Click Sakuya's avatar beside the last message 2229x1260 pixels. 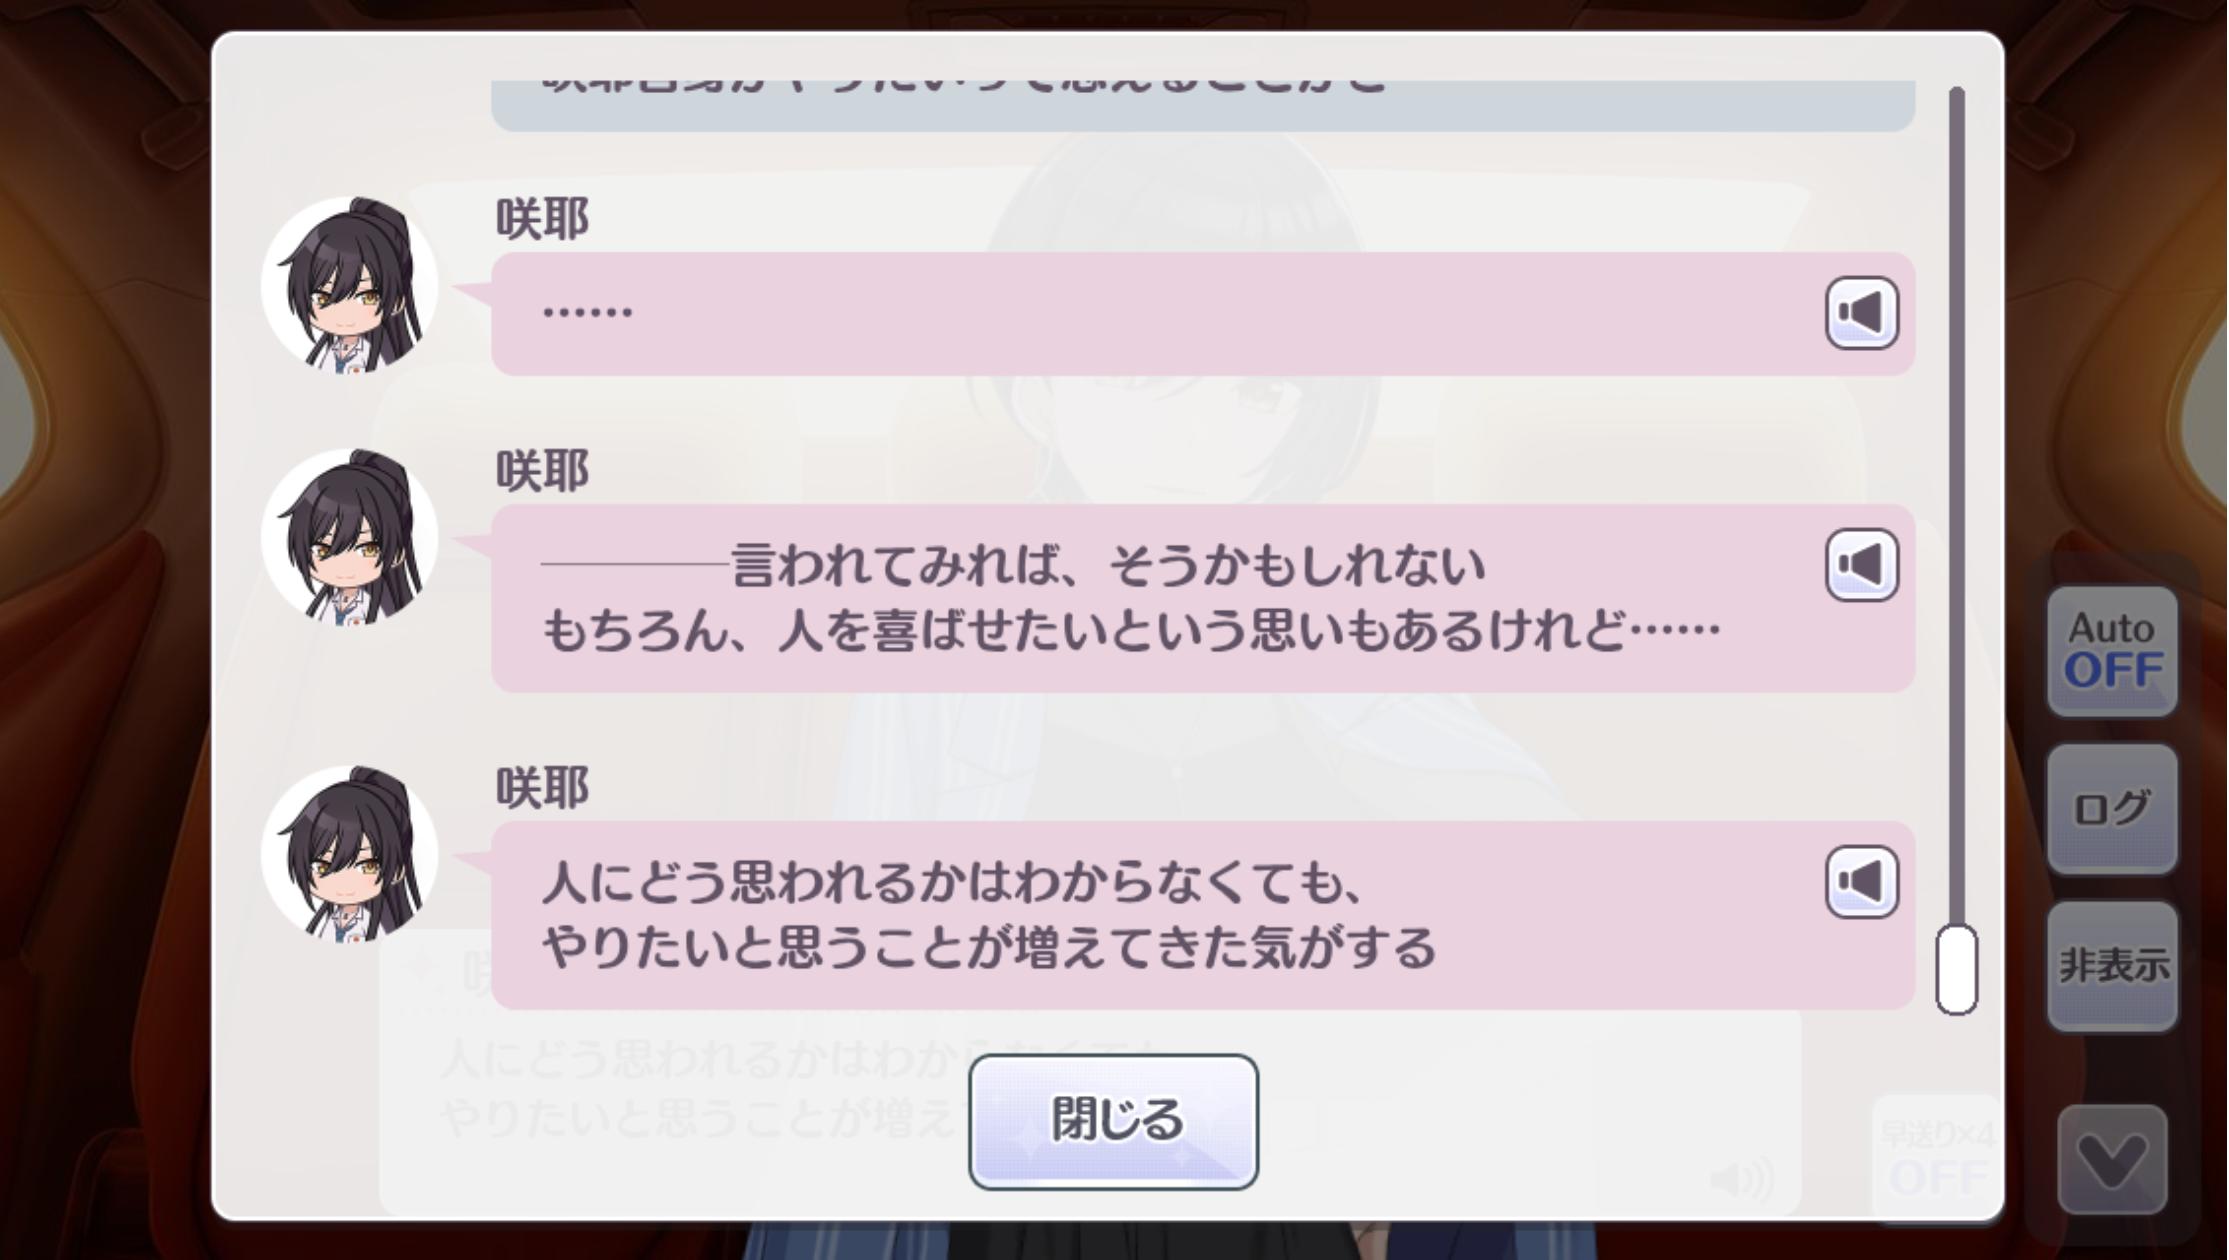tap(349, 854)
